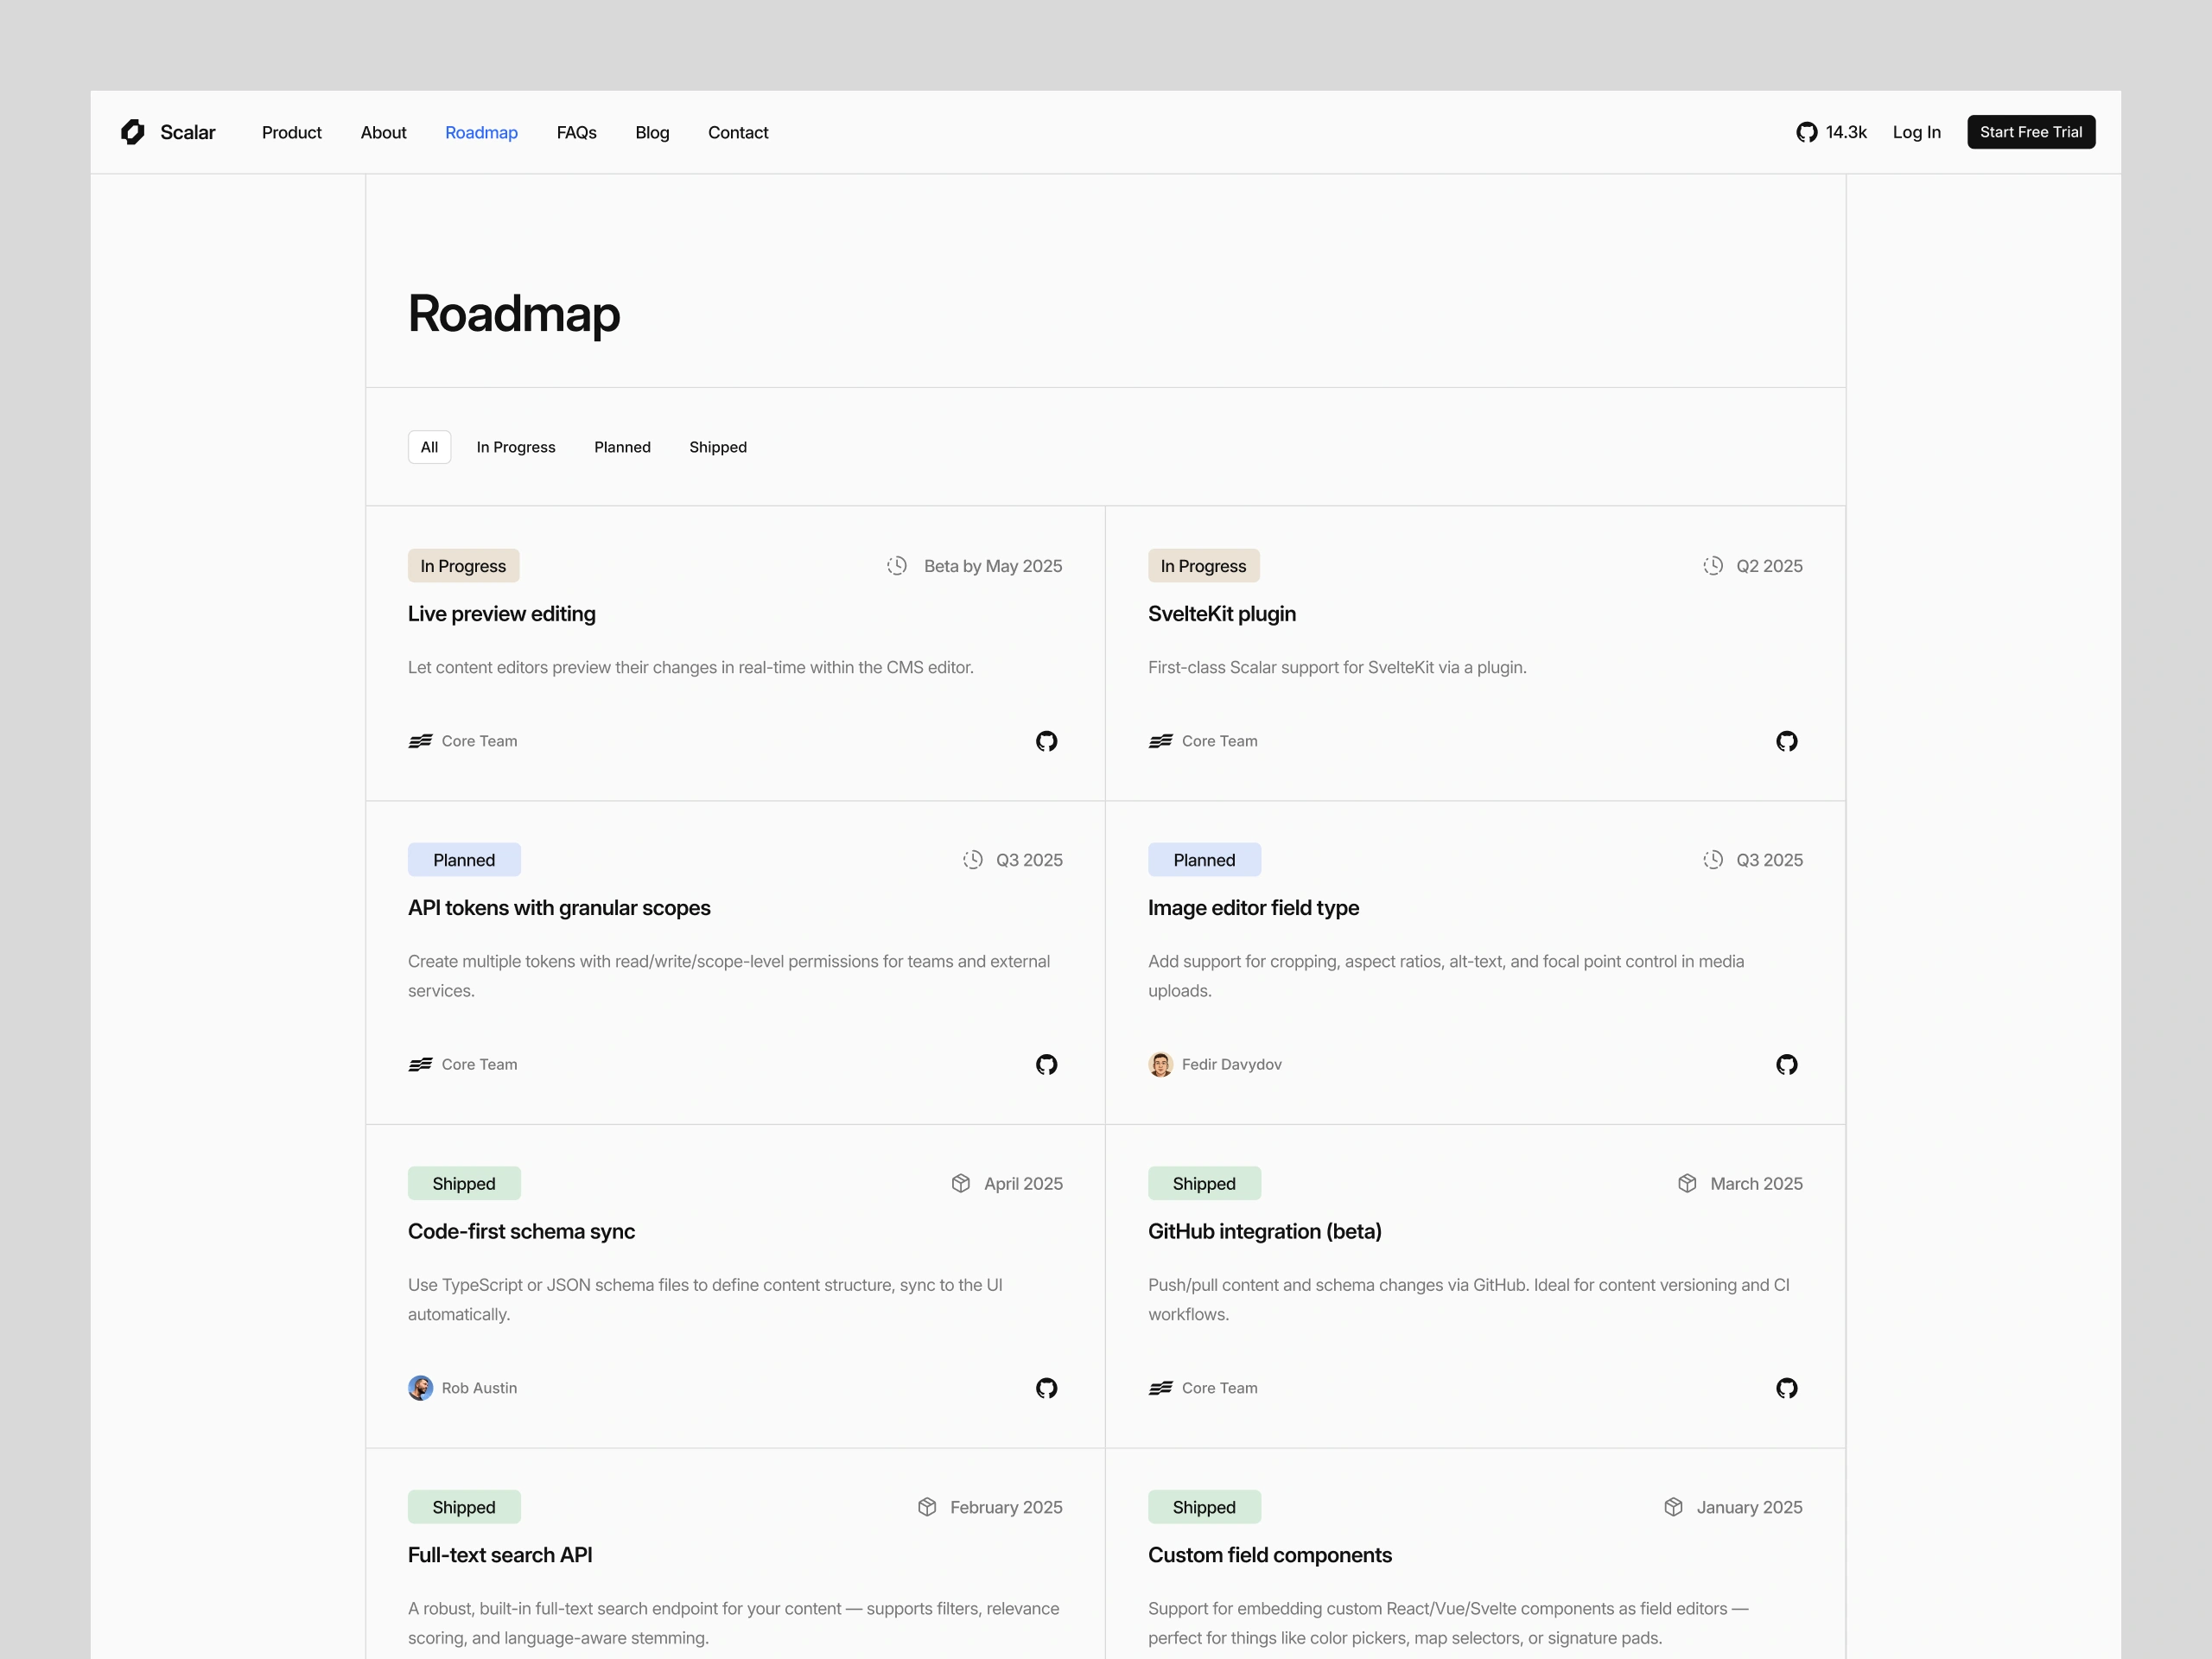Open FAQs from the top navigation
2212x1659 pixels.
tap(576, 132)
